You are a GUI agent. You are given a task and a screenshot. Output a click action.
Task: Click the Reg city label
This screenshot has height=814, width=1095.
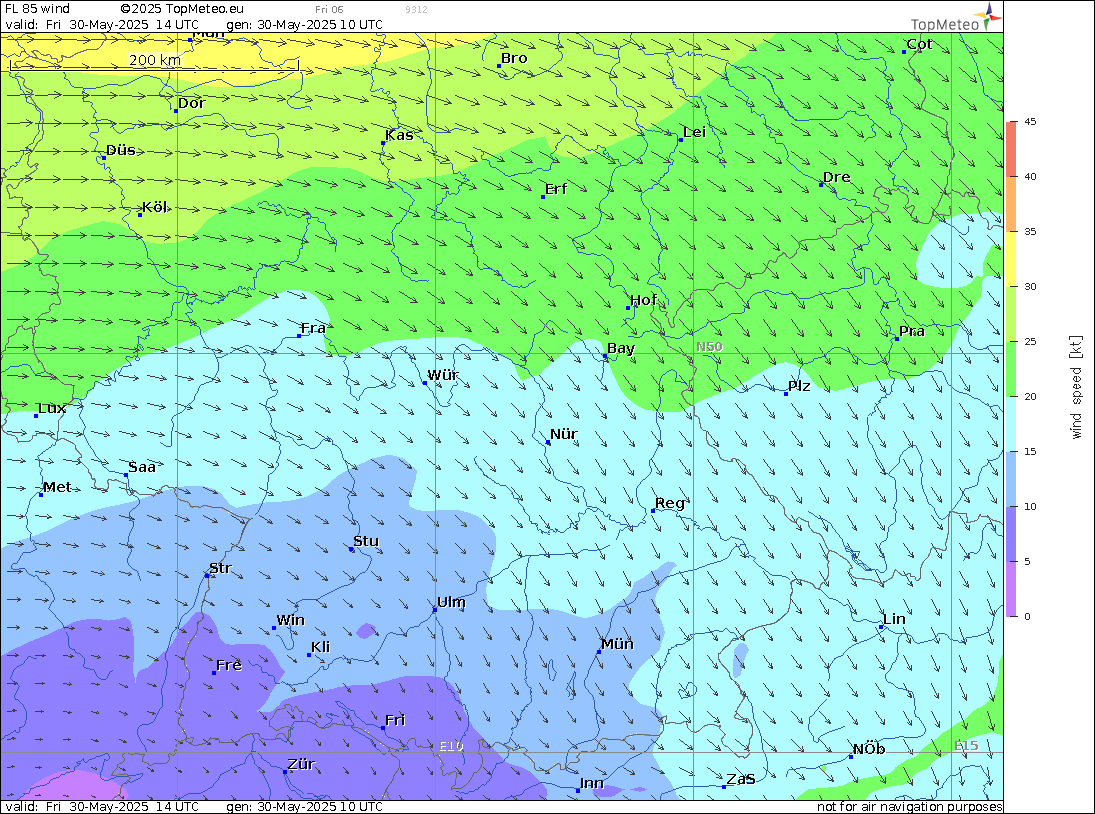670,503
